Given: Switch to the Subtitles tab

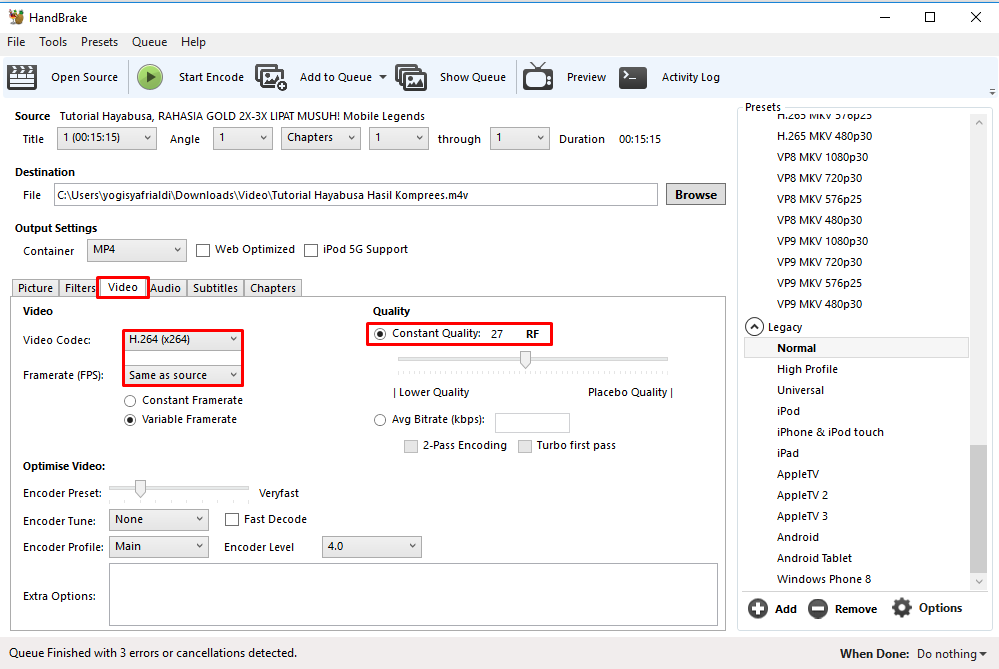Looking at the screenshot, I should pos(215,288).
